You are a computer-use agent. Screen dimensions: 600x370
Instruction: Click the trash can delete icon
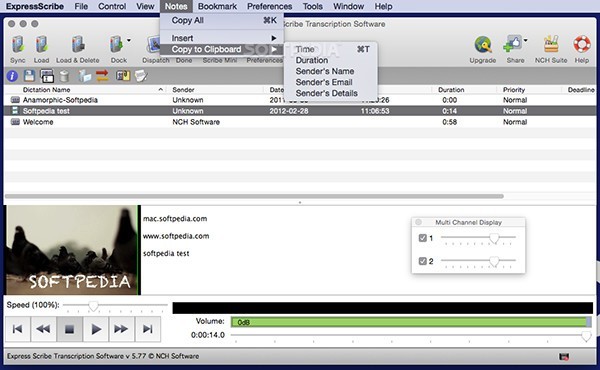[x=65, y=76]
